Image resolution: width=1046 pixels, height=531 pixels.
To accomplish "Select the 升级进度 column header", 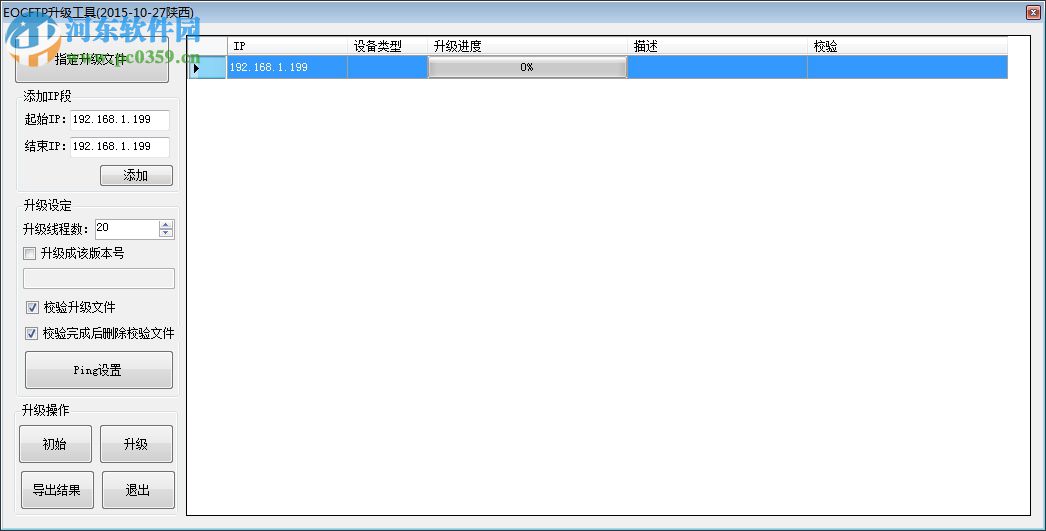I will tap(527, 46).
